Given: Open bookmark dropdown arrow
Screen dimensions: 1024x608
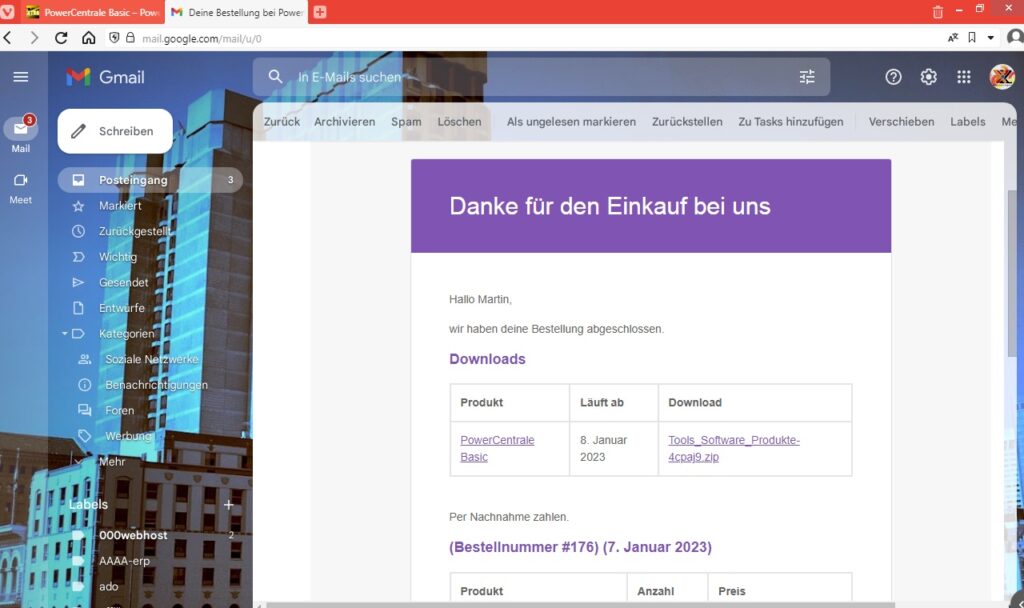Looking at the screenshot, I should pyautogui.click(x=991, y=38).
